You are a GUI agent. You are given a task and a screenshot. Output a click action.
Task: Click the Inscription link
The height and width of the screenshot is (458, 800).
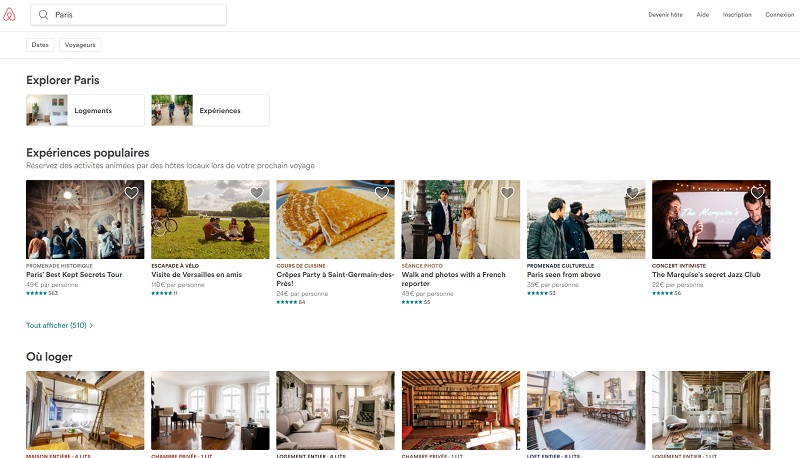(x=737, y=15)
